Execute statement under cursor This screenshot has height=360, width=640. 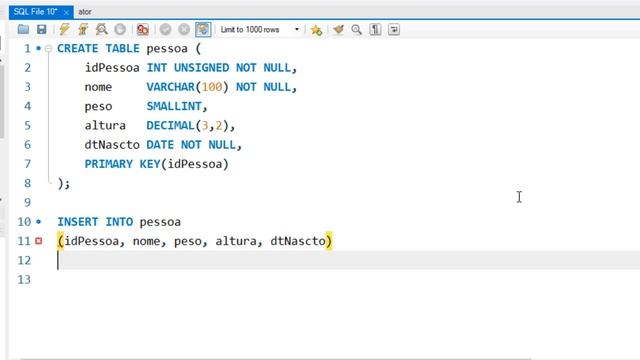[83, 29]
